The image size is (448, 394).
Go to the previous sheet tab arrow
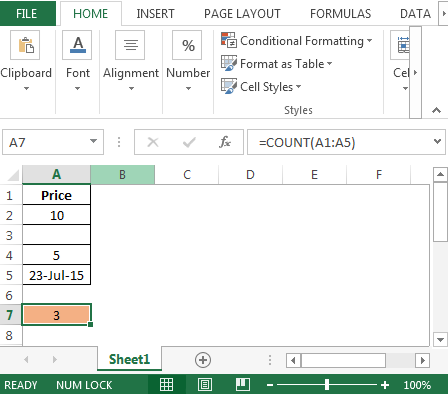click(26, 360)
